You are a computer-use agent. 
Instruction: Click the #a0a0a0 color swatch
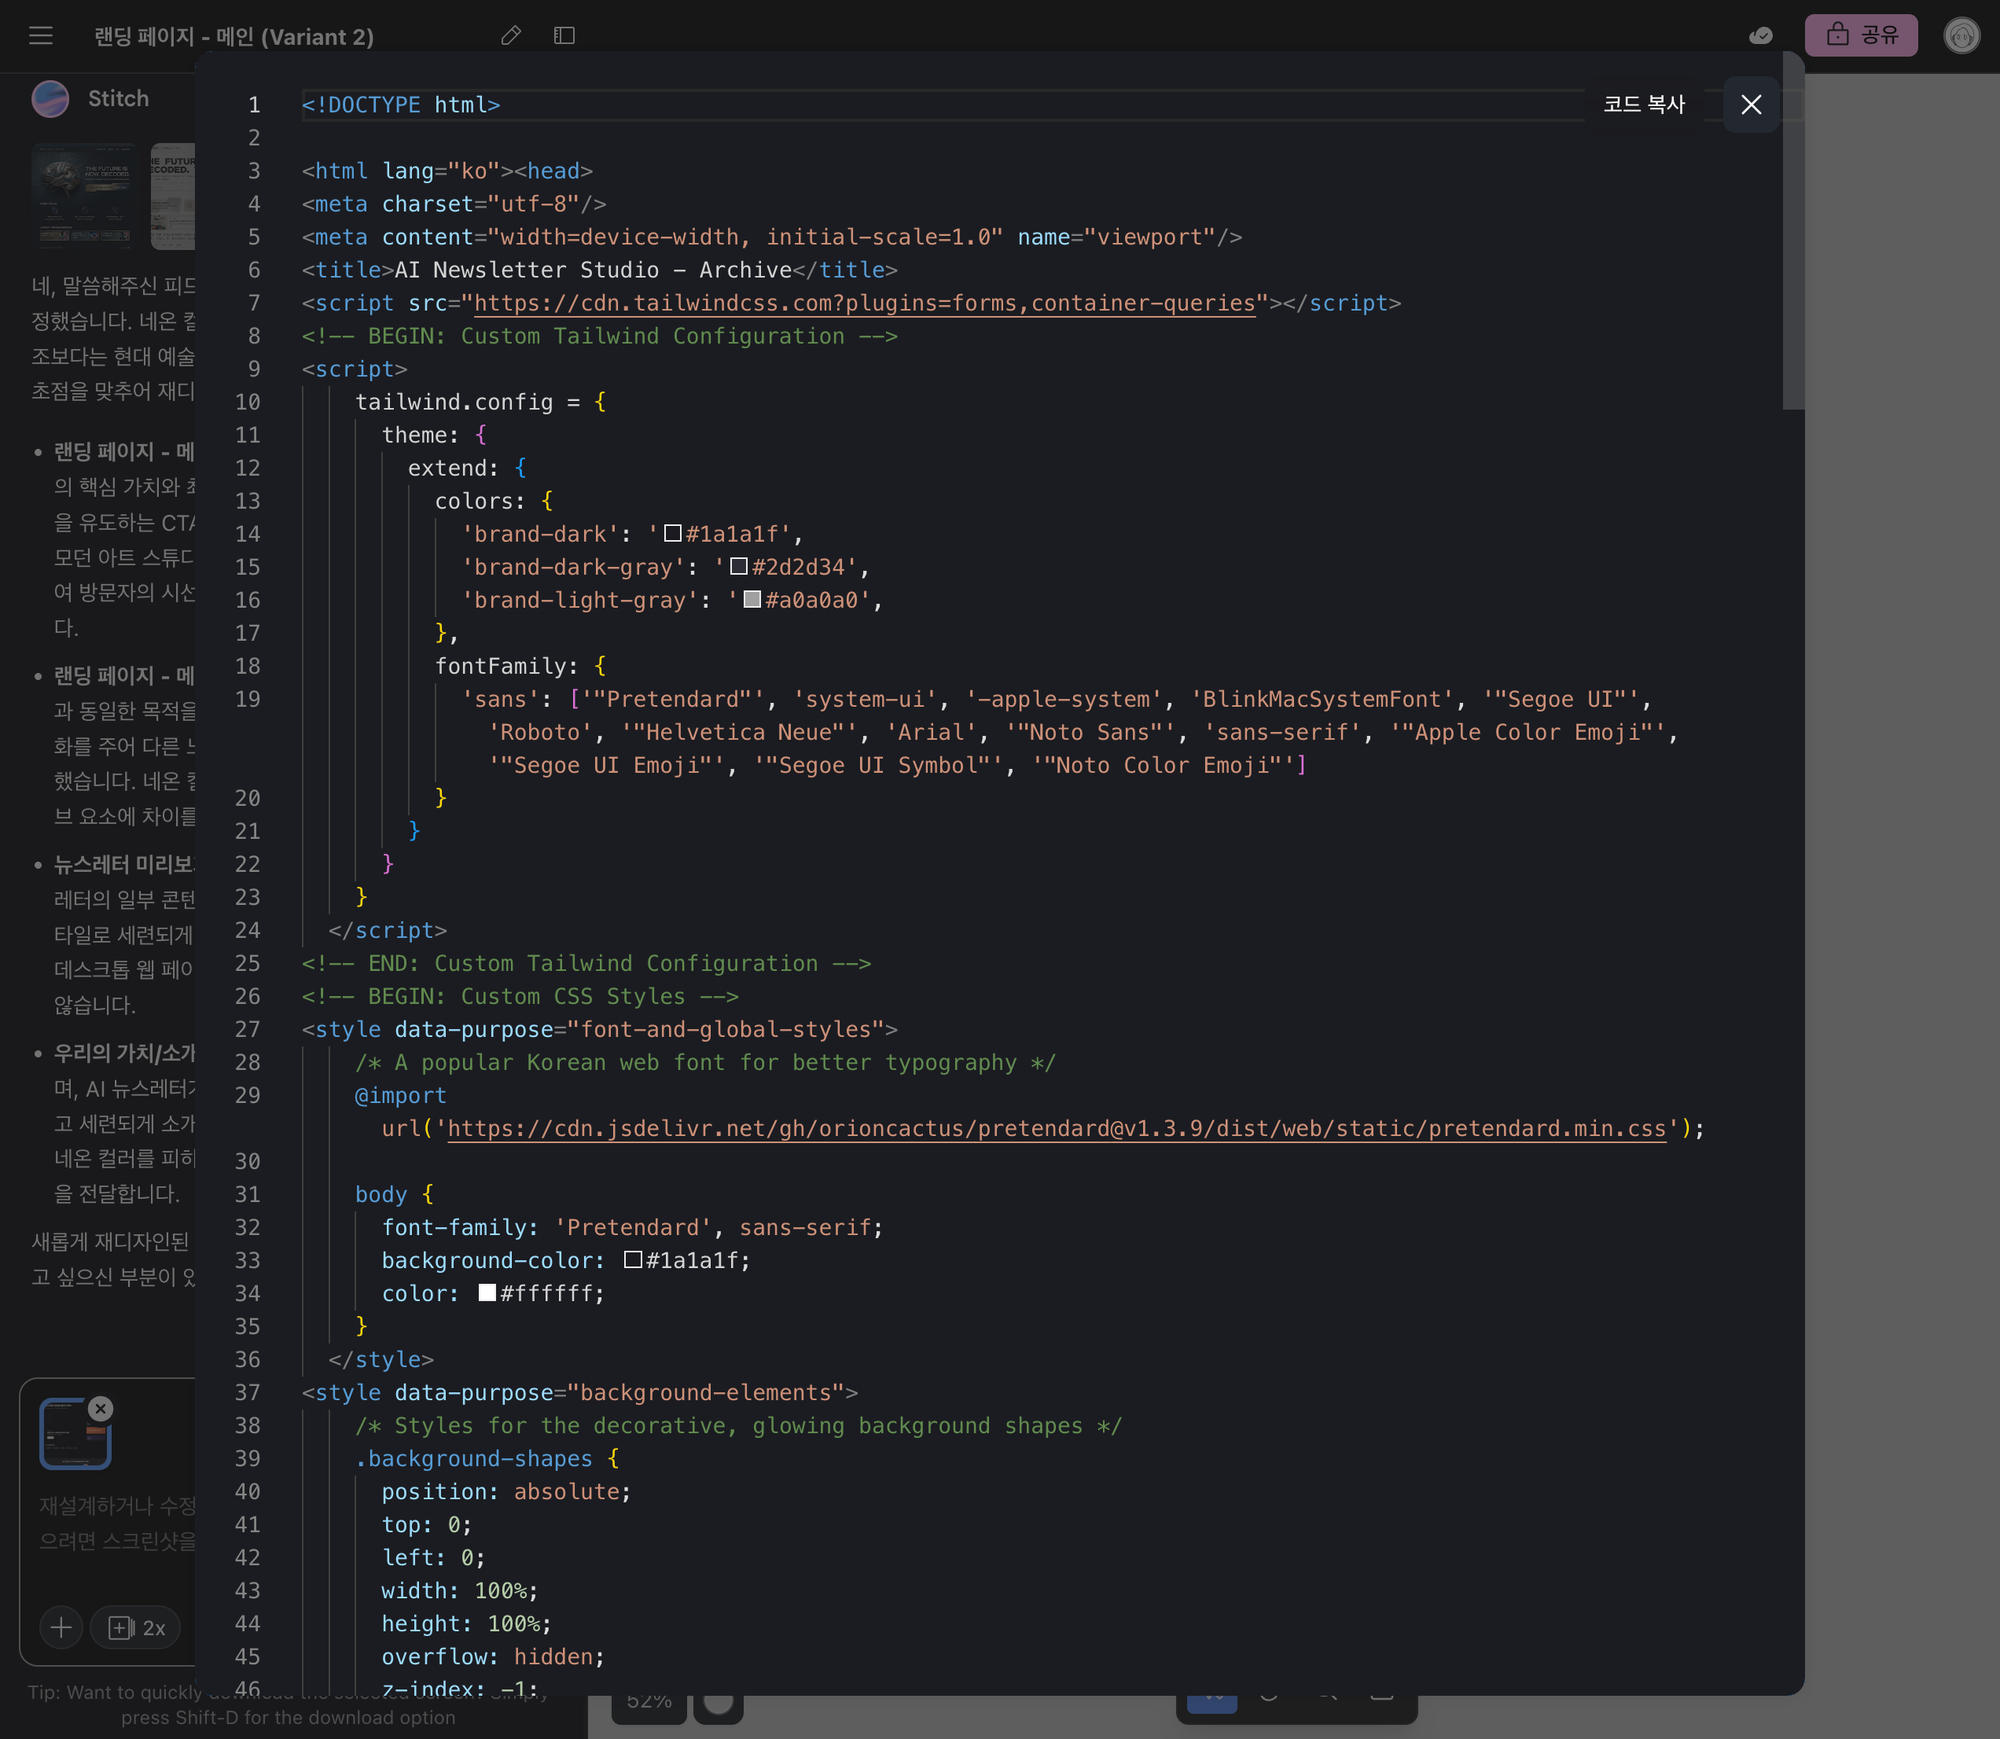(x=752, y=599)
